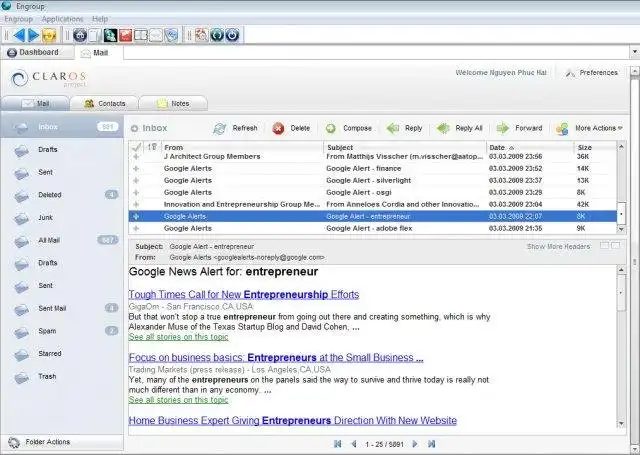Sort messages by Size column
Viewport: 640px width, 455px height.
tap(595, 147)
